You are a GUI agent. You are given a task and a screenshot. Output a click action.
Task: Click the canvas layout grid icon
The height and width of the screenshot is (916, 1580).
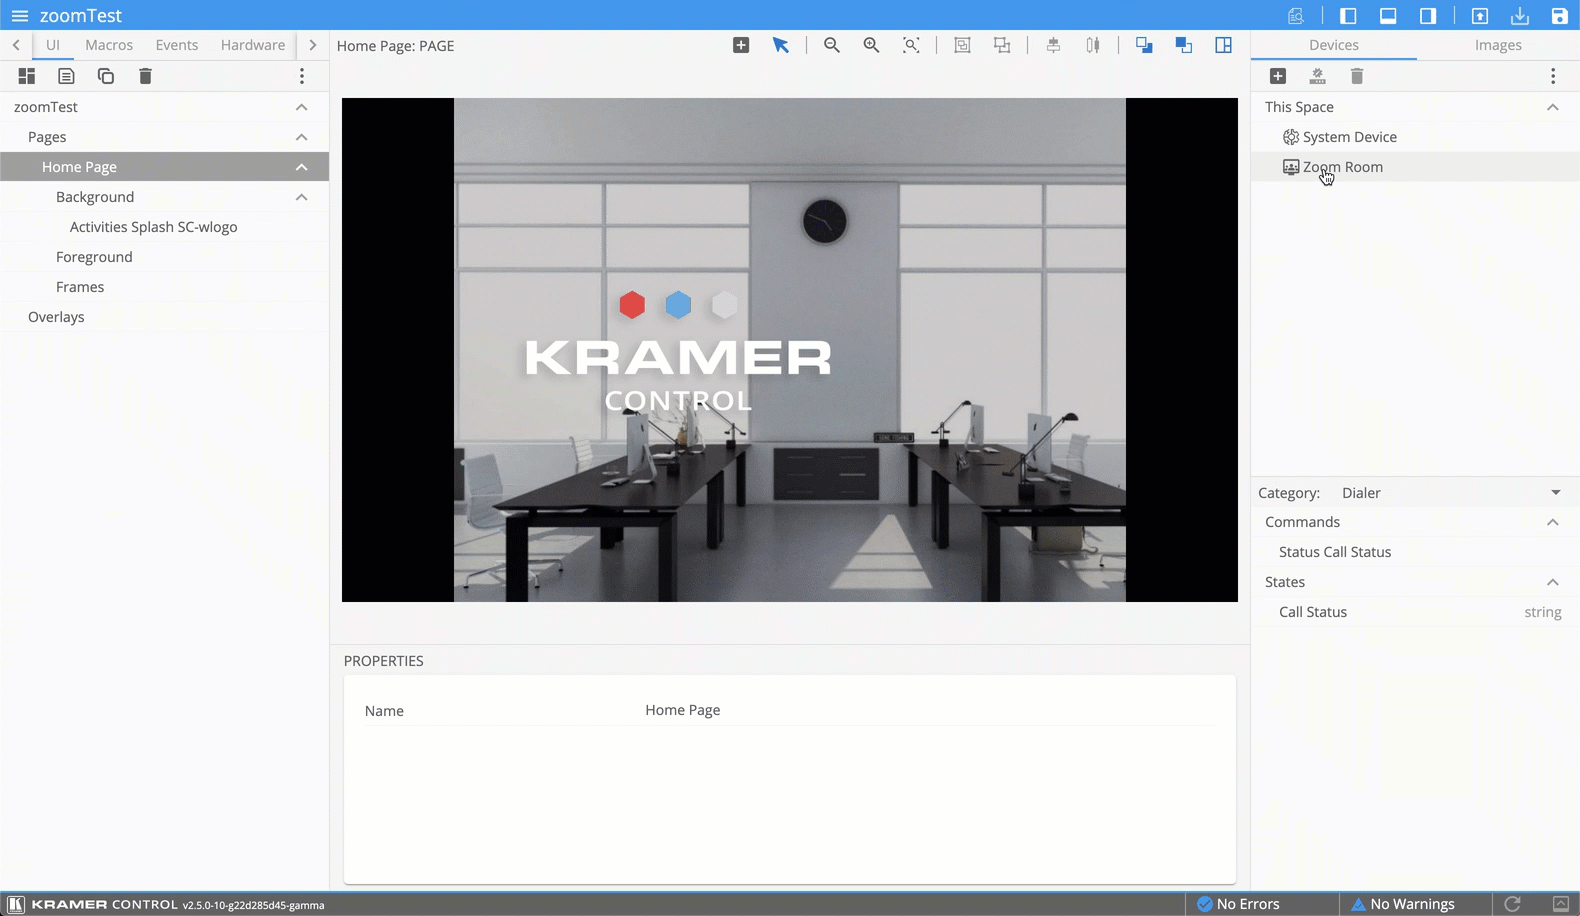[x=1224, y=45]
